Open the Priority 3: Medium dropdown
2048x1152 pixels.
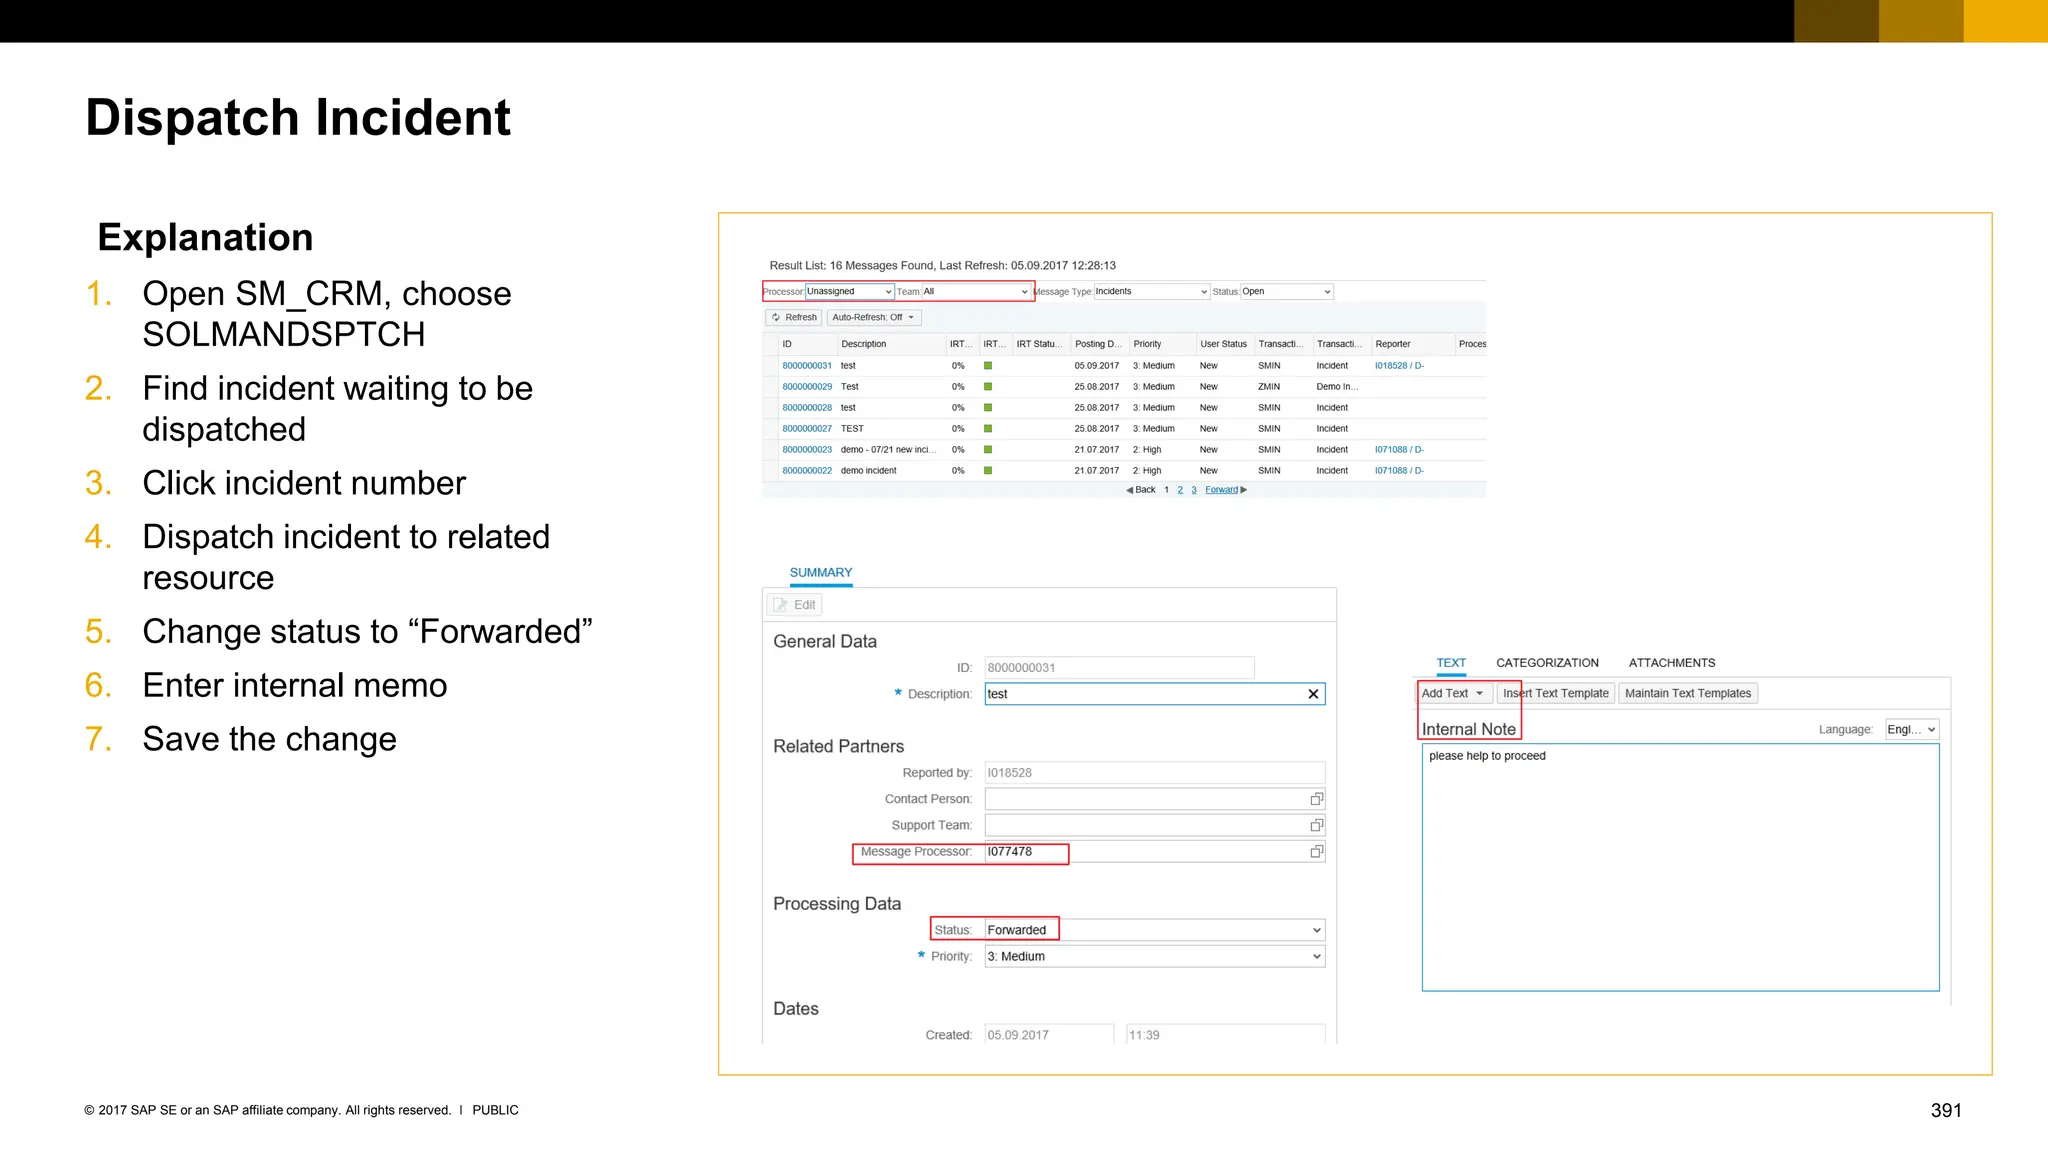tap(1155, 957)
